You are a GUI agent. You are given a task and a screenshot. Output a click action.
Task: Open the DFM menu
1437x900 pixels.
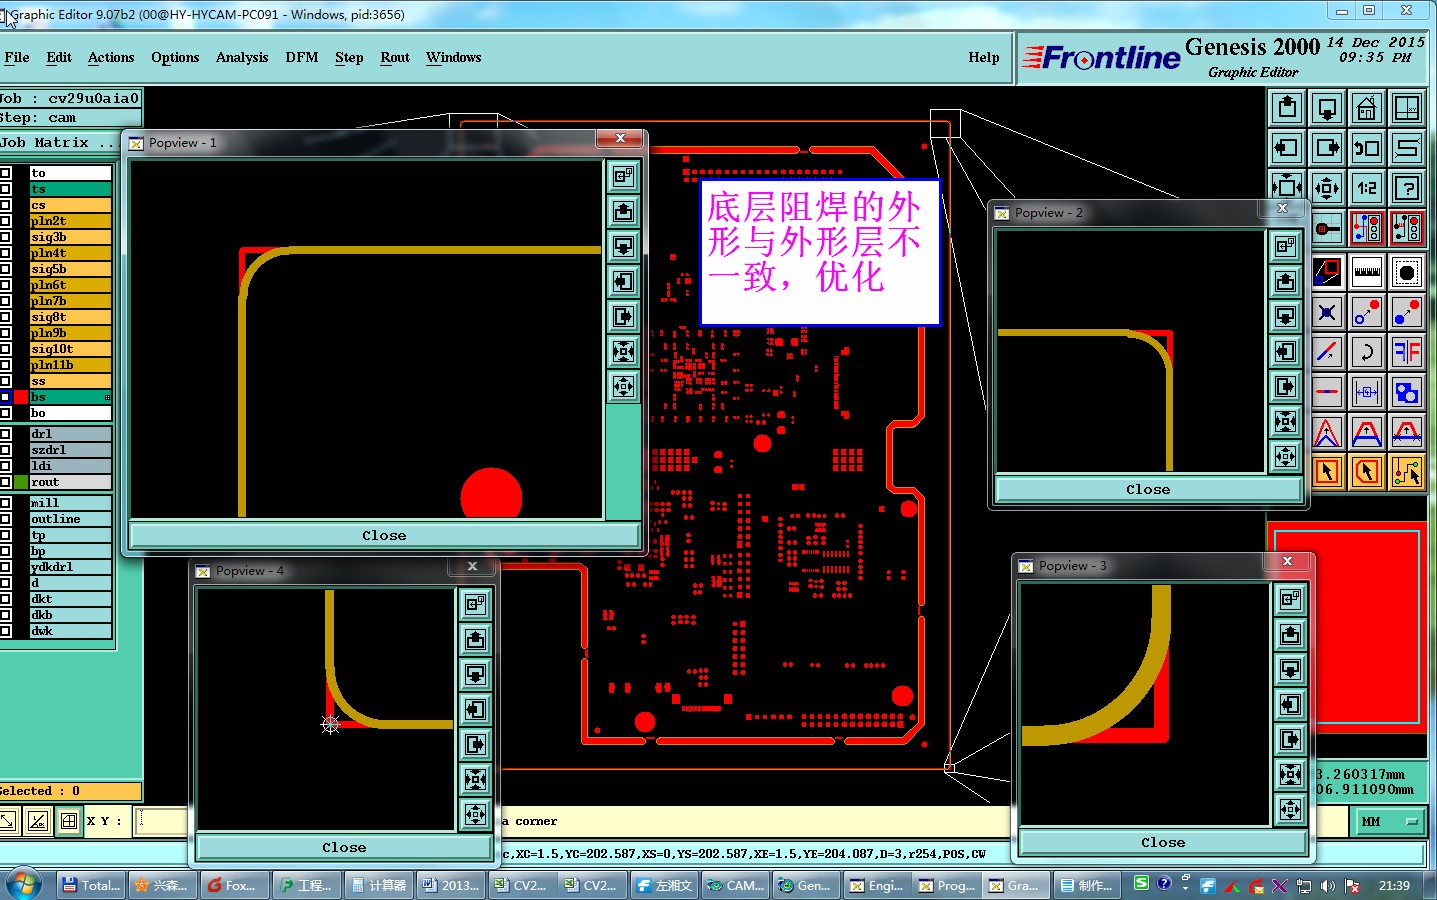point(302,57)
